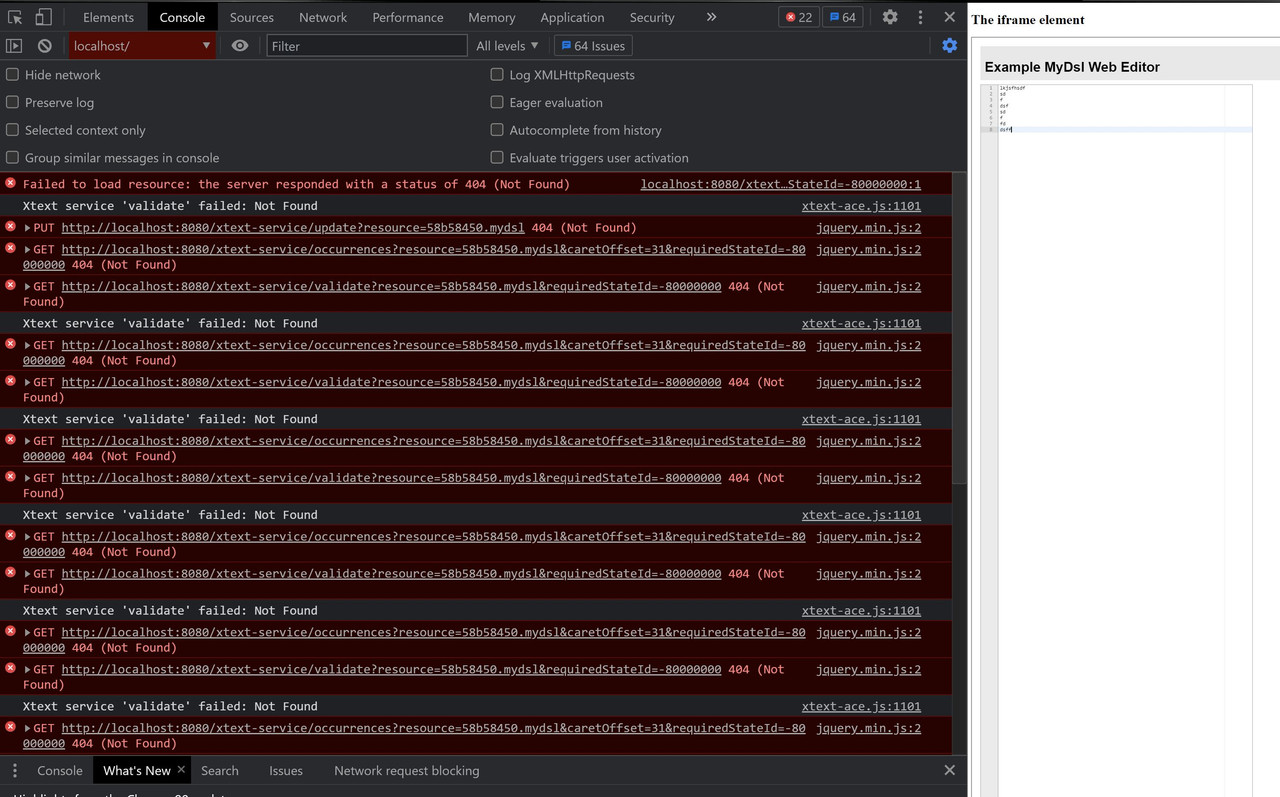Viewport: 1280px width, 797px height.
Task: Open first xtext-ace.js:1101 source link
Action: [x=861, y=206]
